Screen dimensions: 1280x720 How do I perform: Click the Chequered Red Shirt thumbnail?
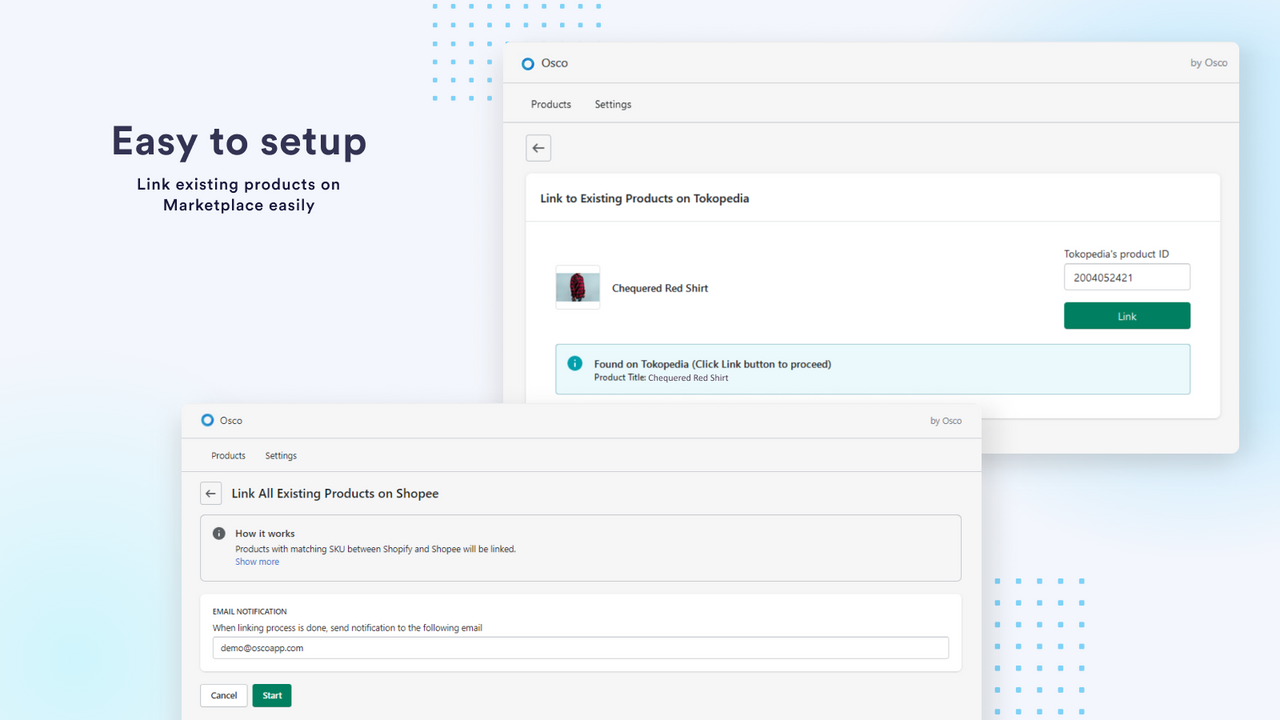coord(578,287)
